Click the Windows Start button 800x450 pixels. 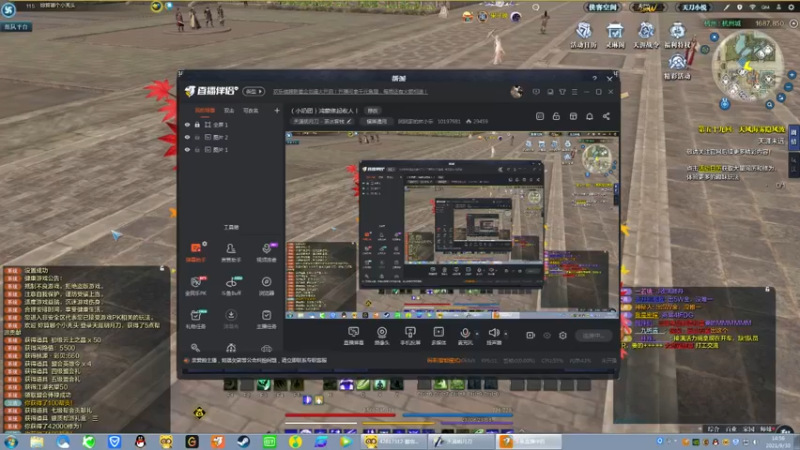coord(10,441)
